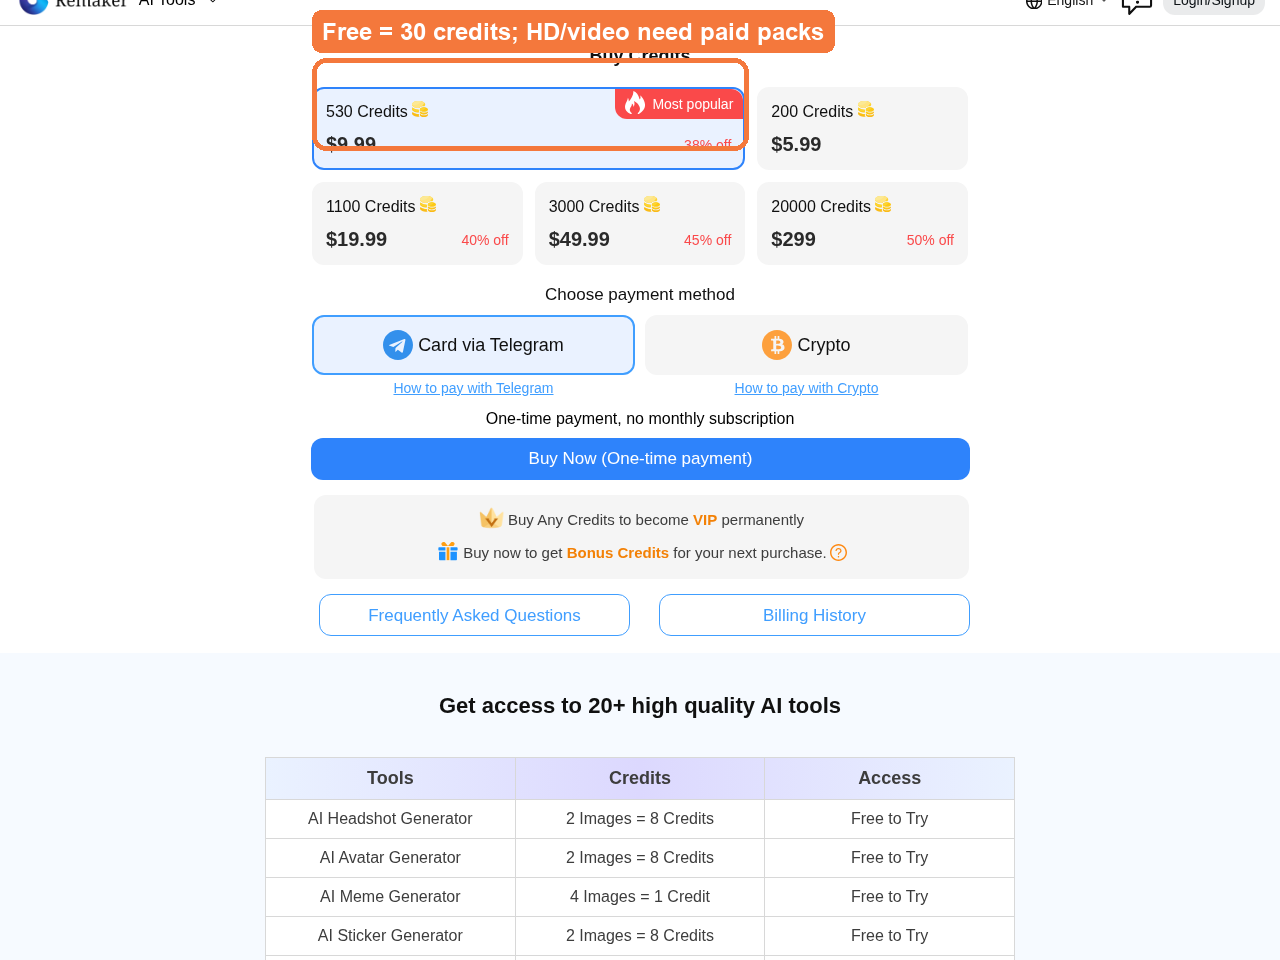Select the 200 Credits $5.99 pack

[862, 128]
